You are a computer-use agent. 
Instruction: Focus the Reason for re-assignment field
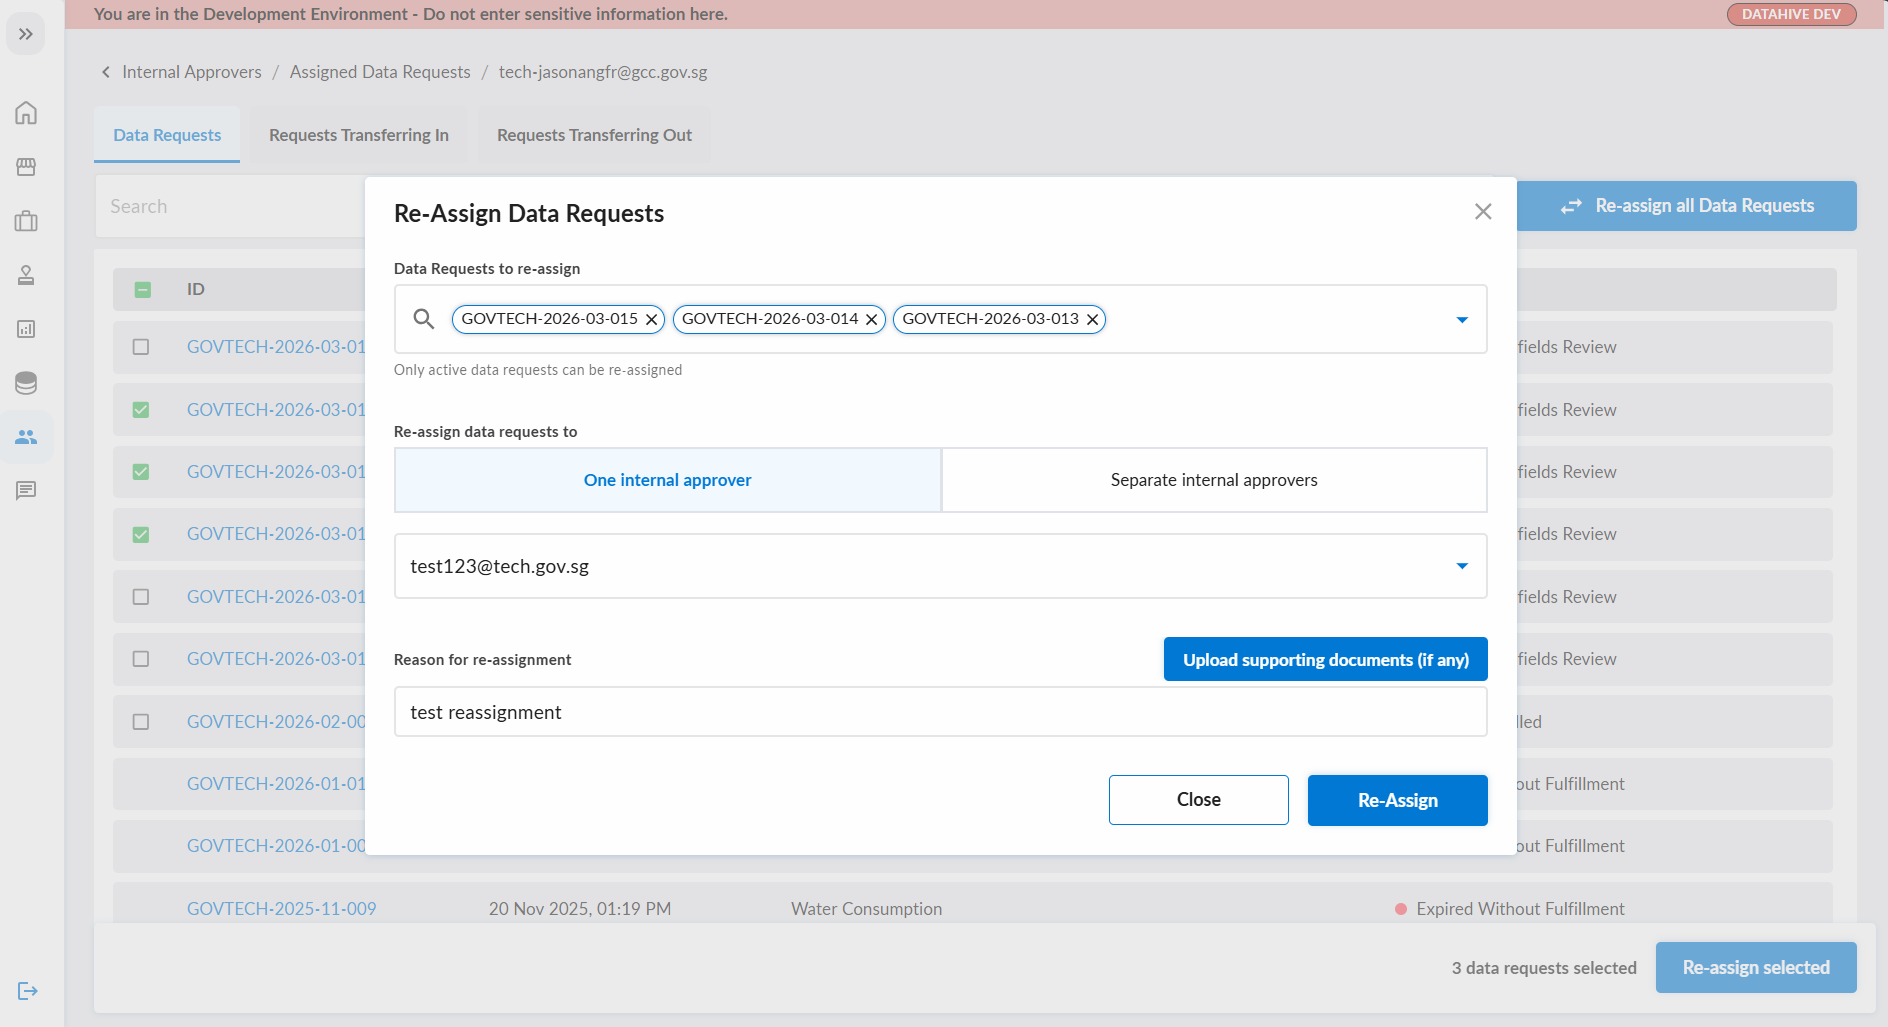pyautogui.click(x=941, y=712)
